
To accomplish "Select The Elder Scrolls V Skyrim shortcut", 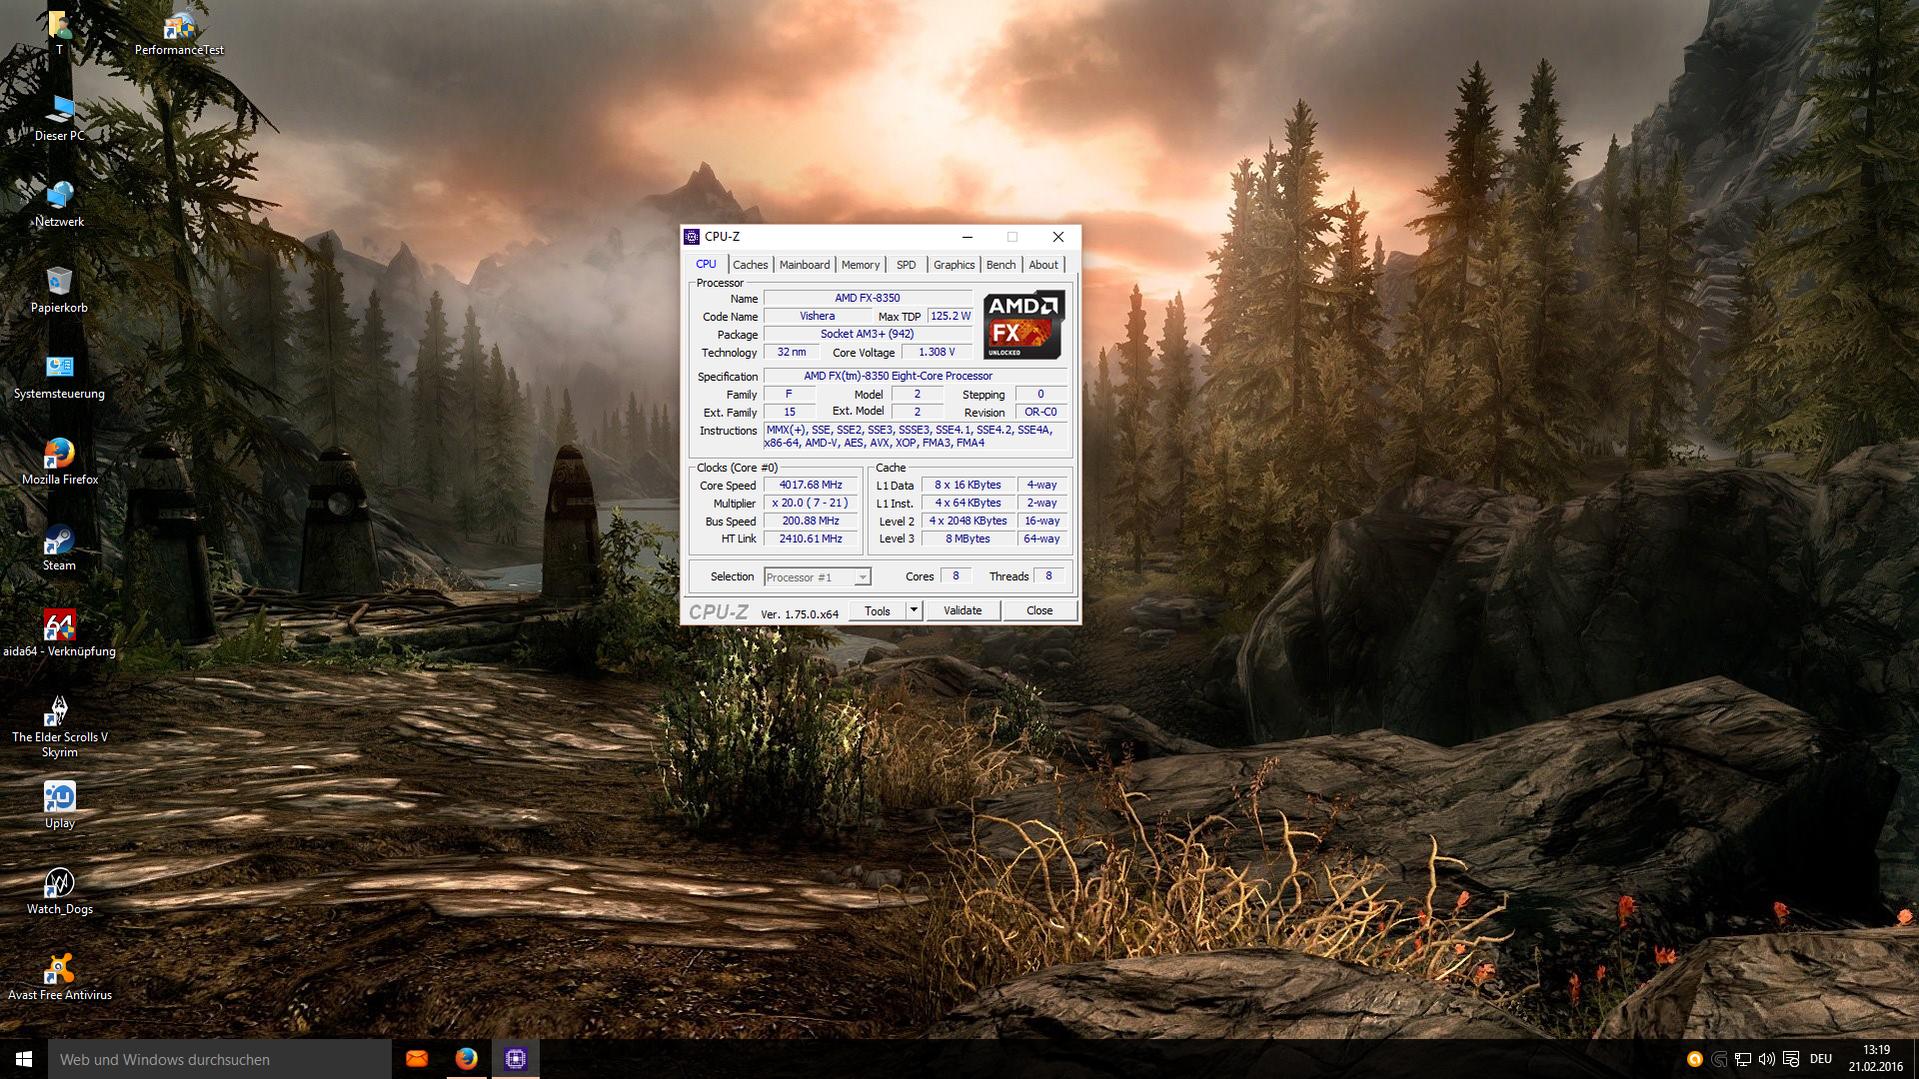I will coord(59,727).
